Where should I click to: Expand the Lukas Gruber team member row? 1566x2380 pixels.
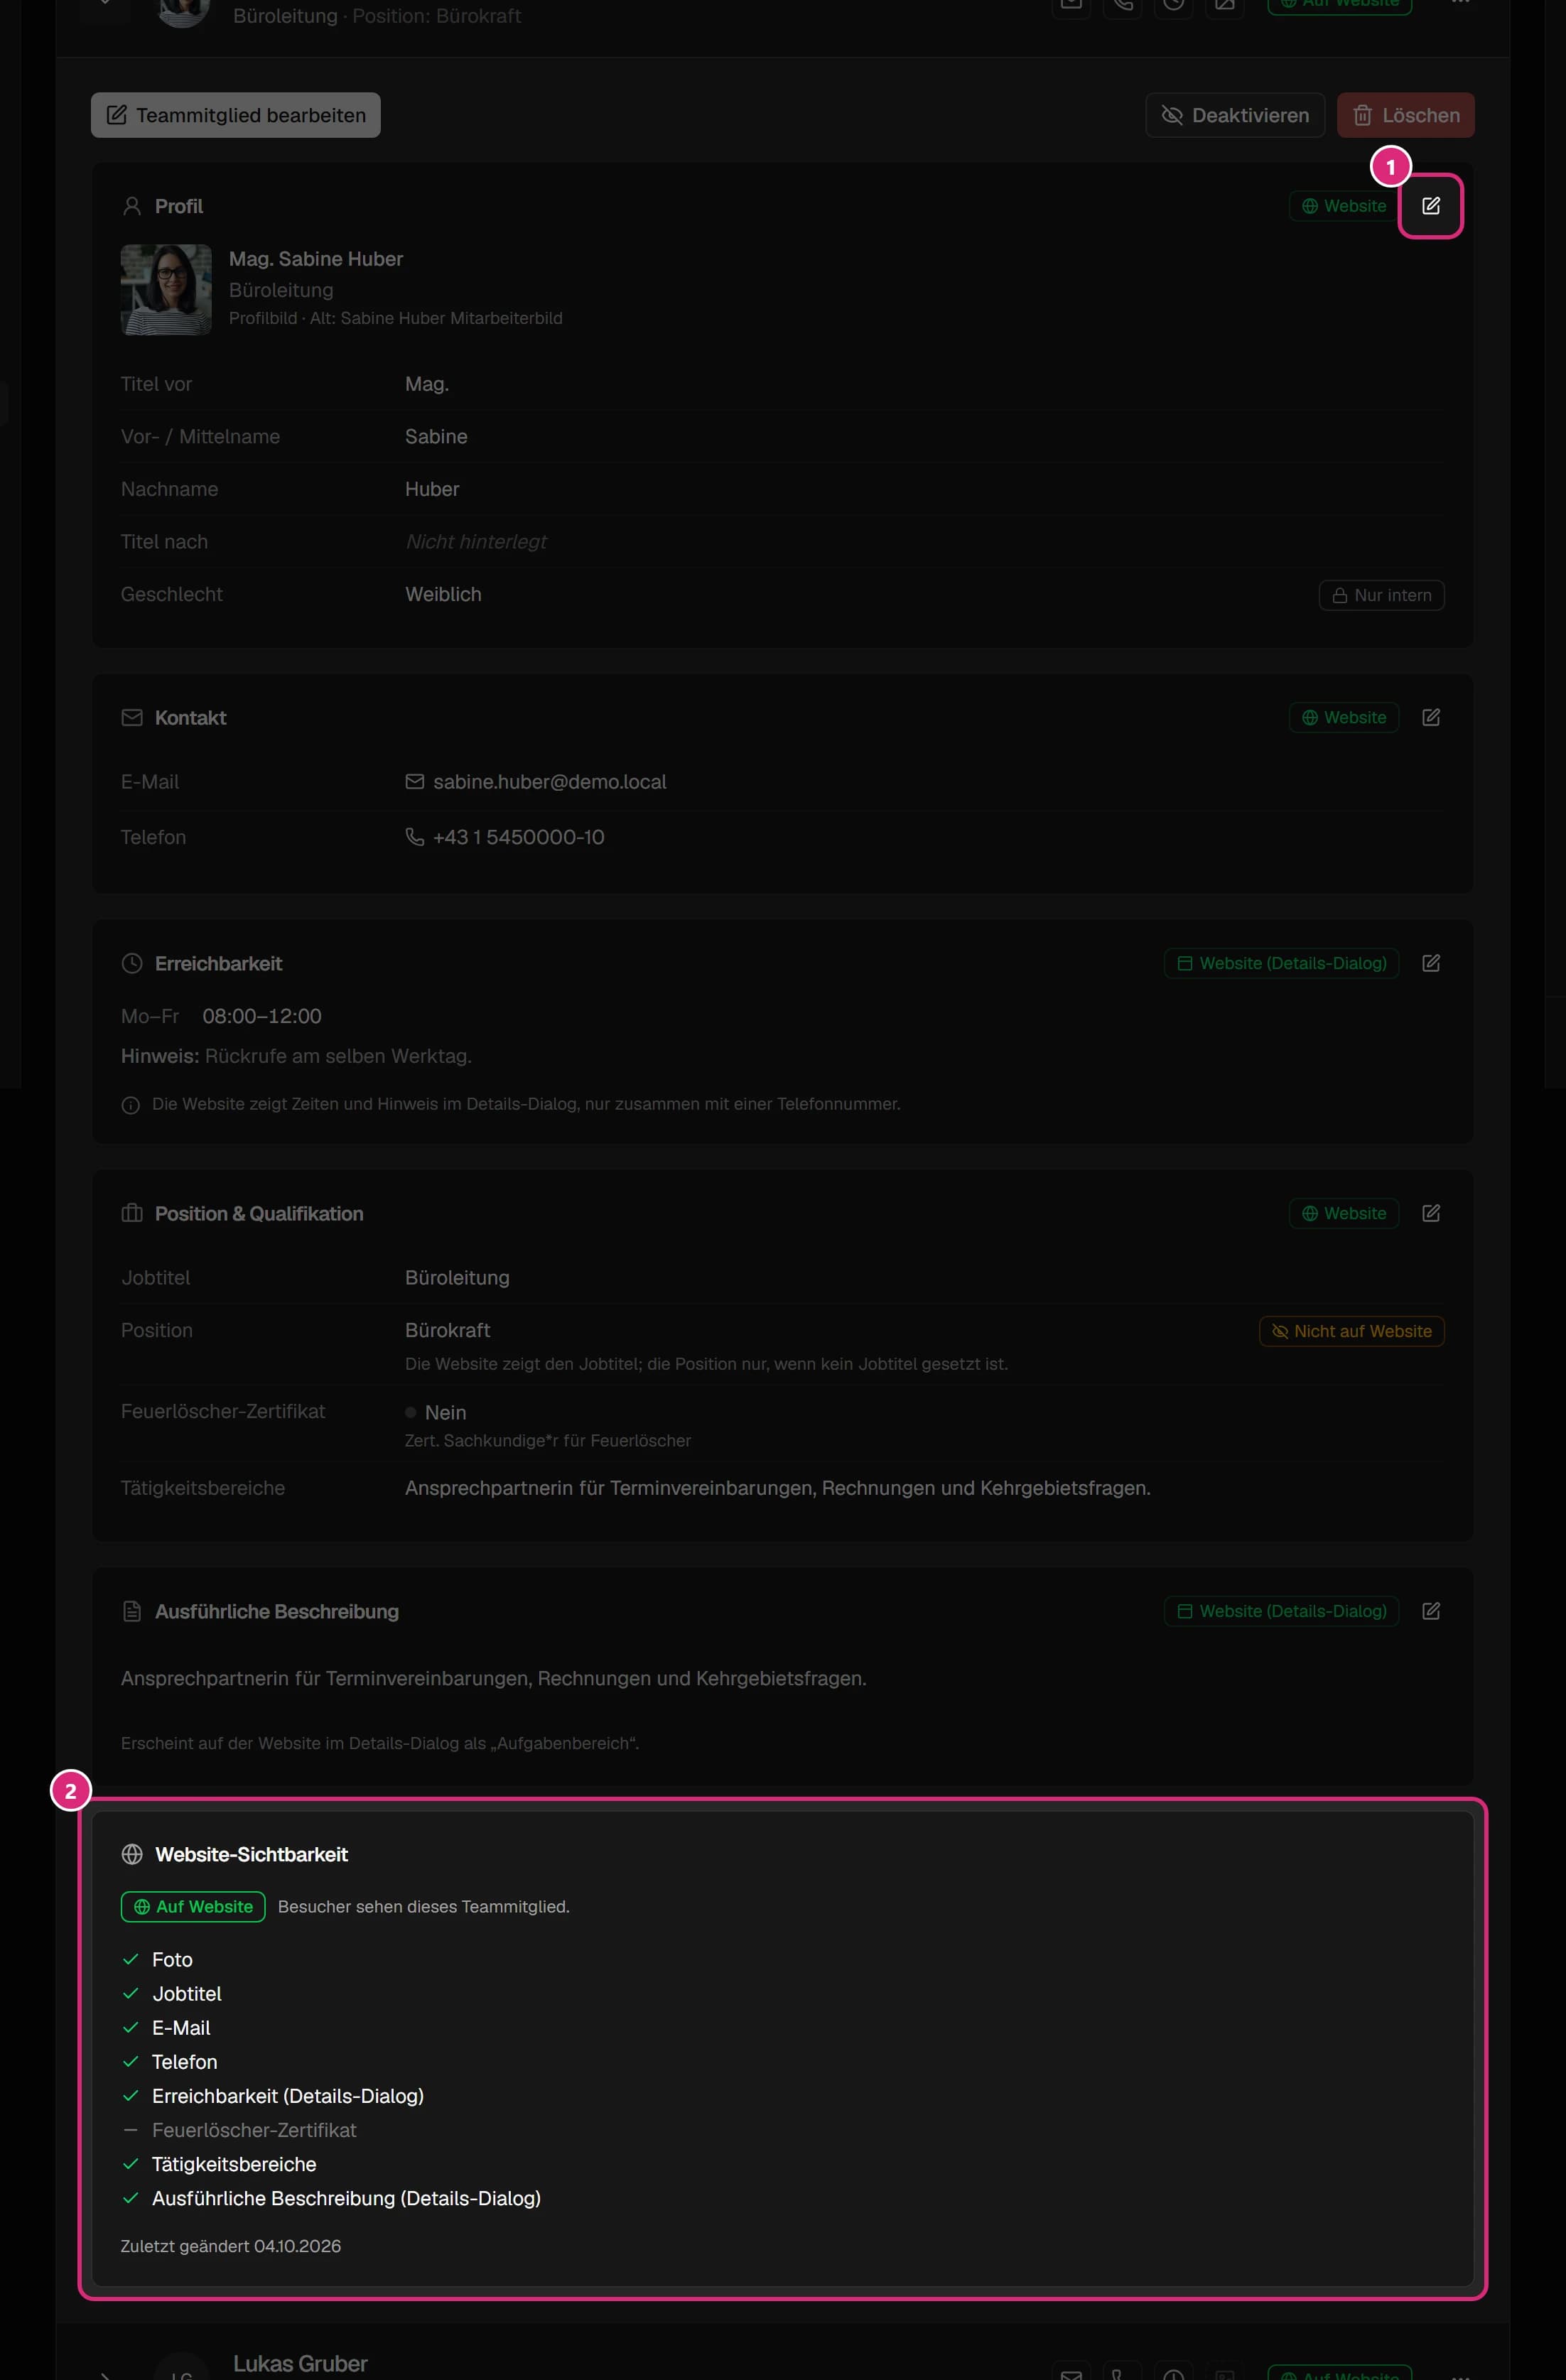(105, 2375)
